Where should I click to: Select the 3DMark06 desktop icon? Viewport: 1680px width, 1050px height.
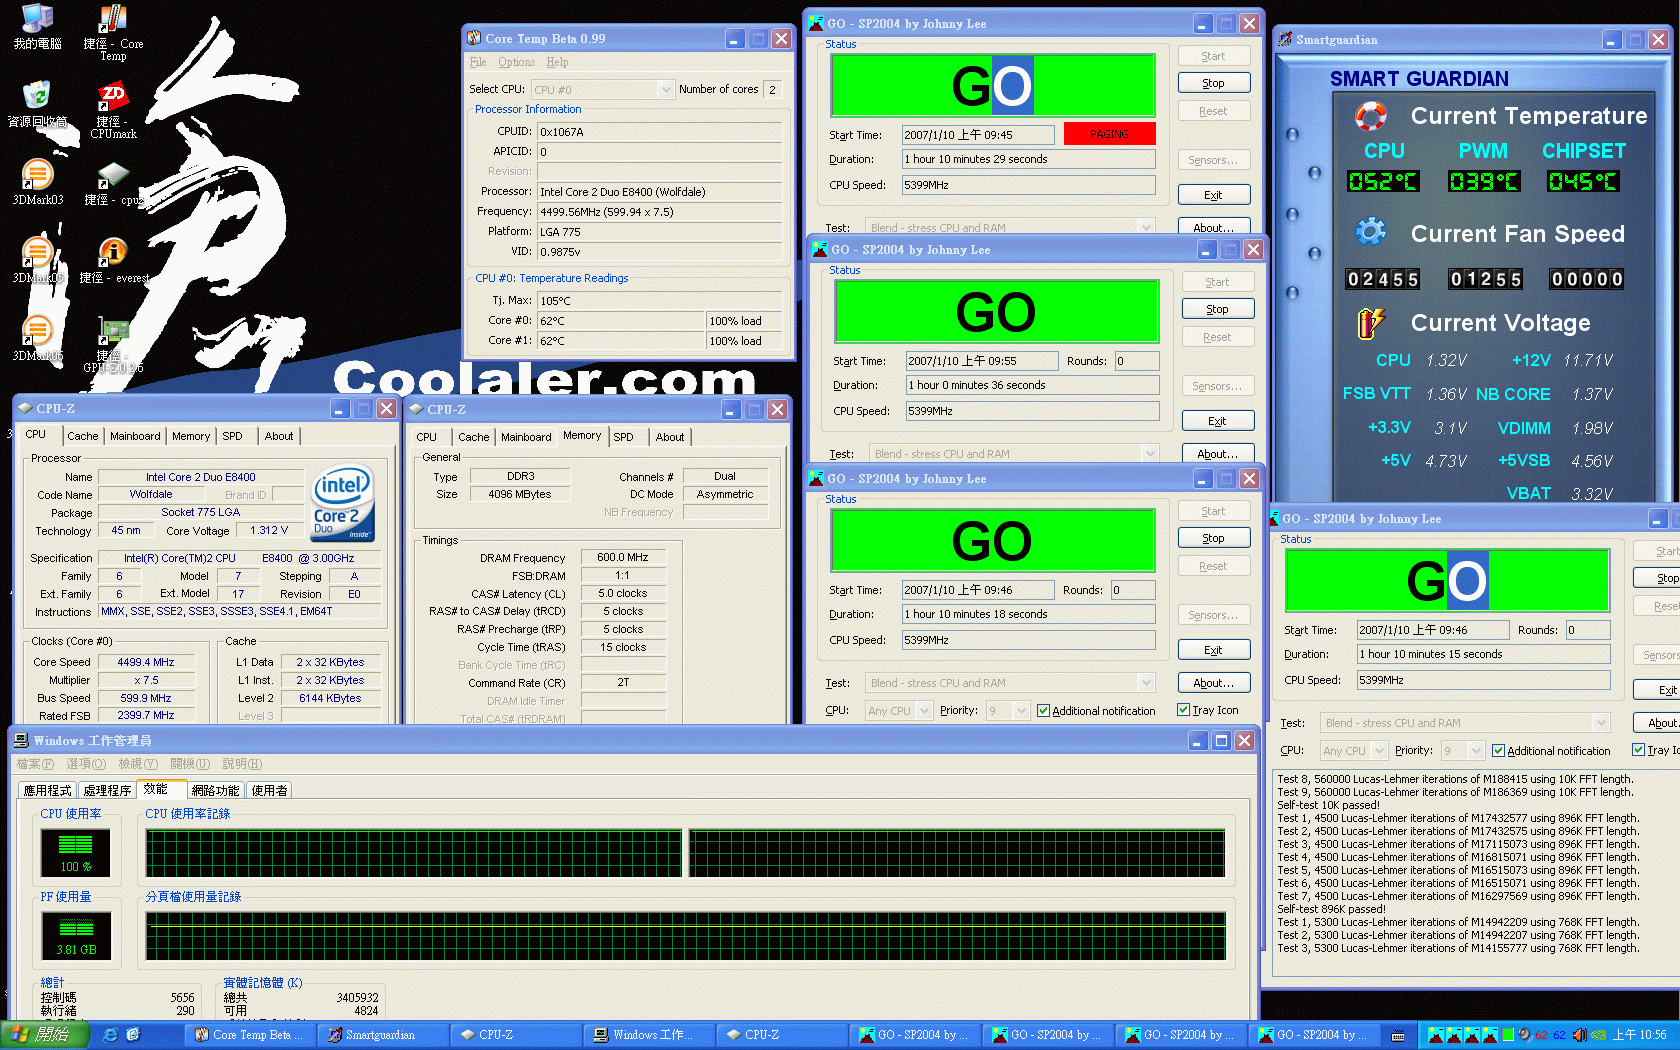pos(37,338)
